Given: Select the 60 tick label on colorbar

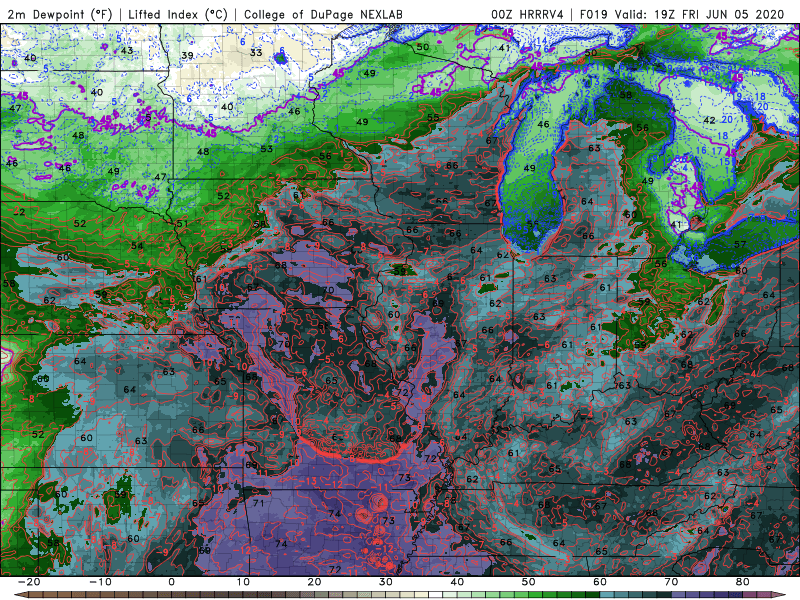Looking at the screenshot, I should tap(600, 582).
